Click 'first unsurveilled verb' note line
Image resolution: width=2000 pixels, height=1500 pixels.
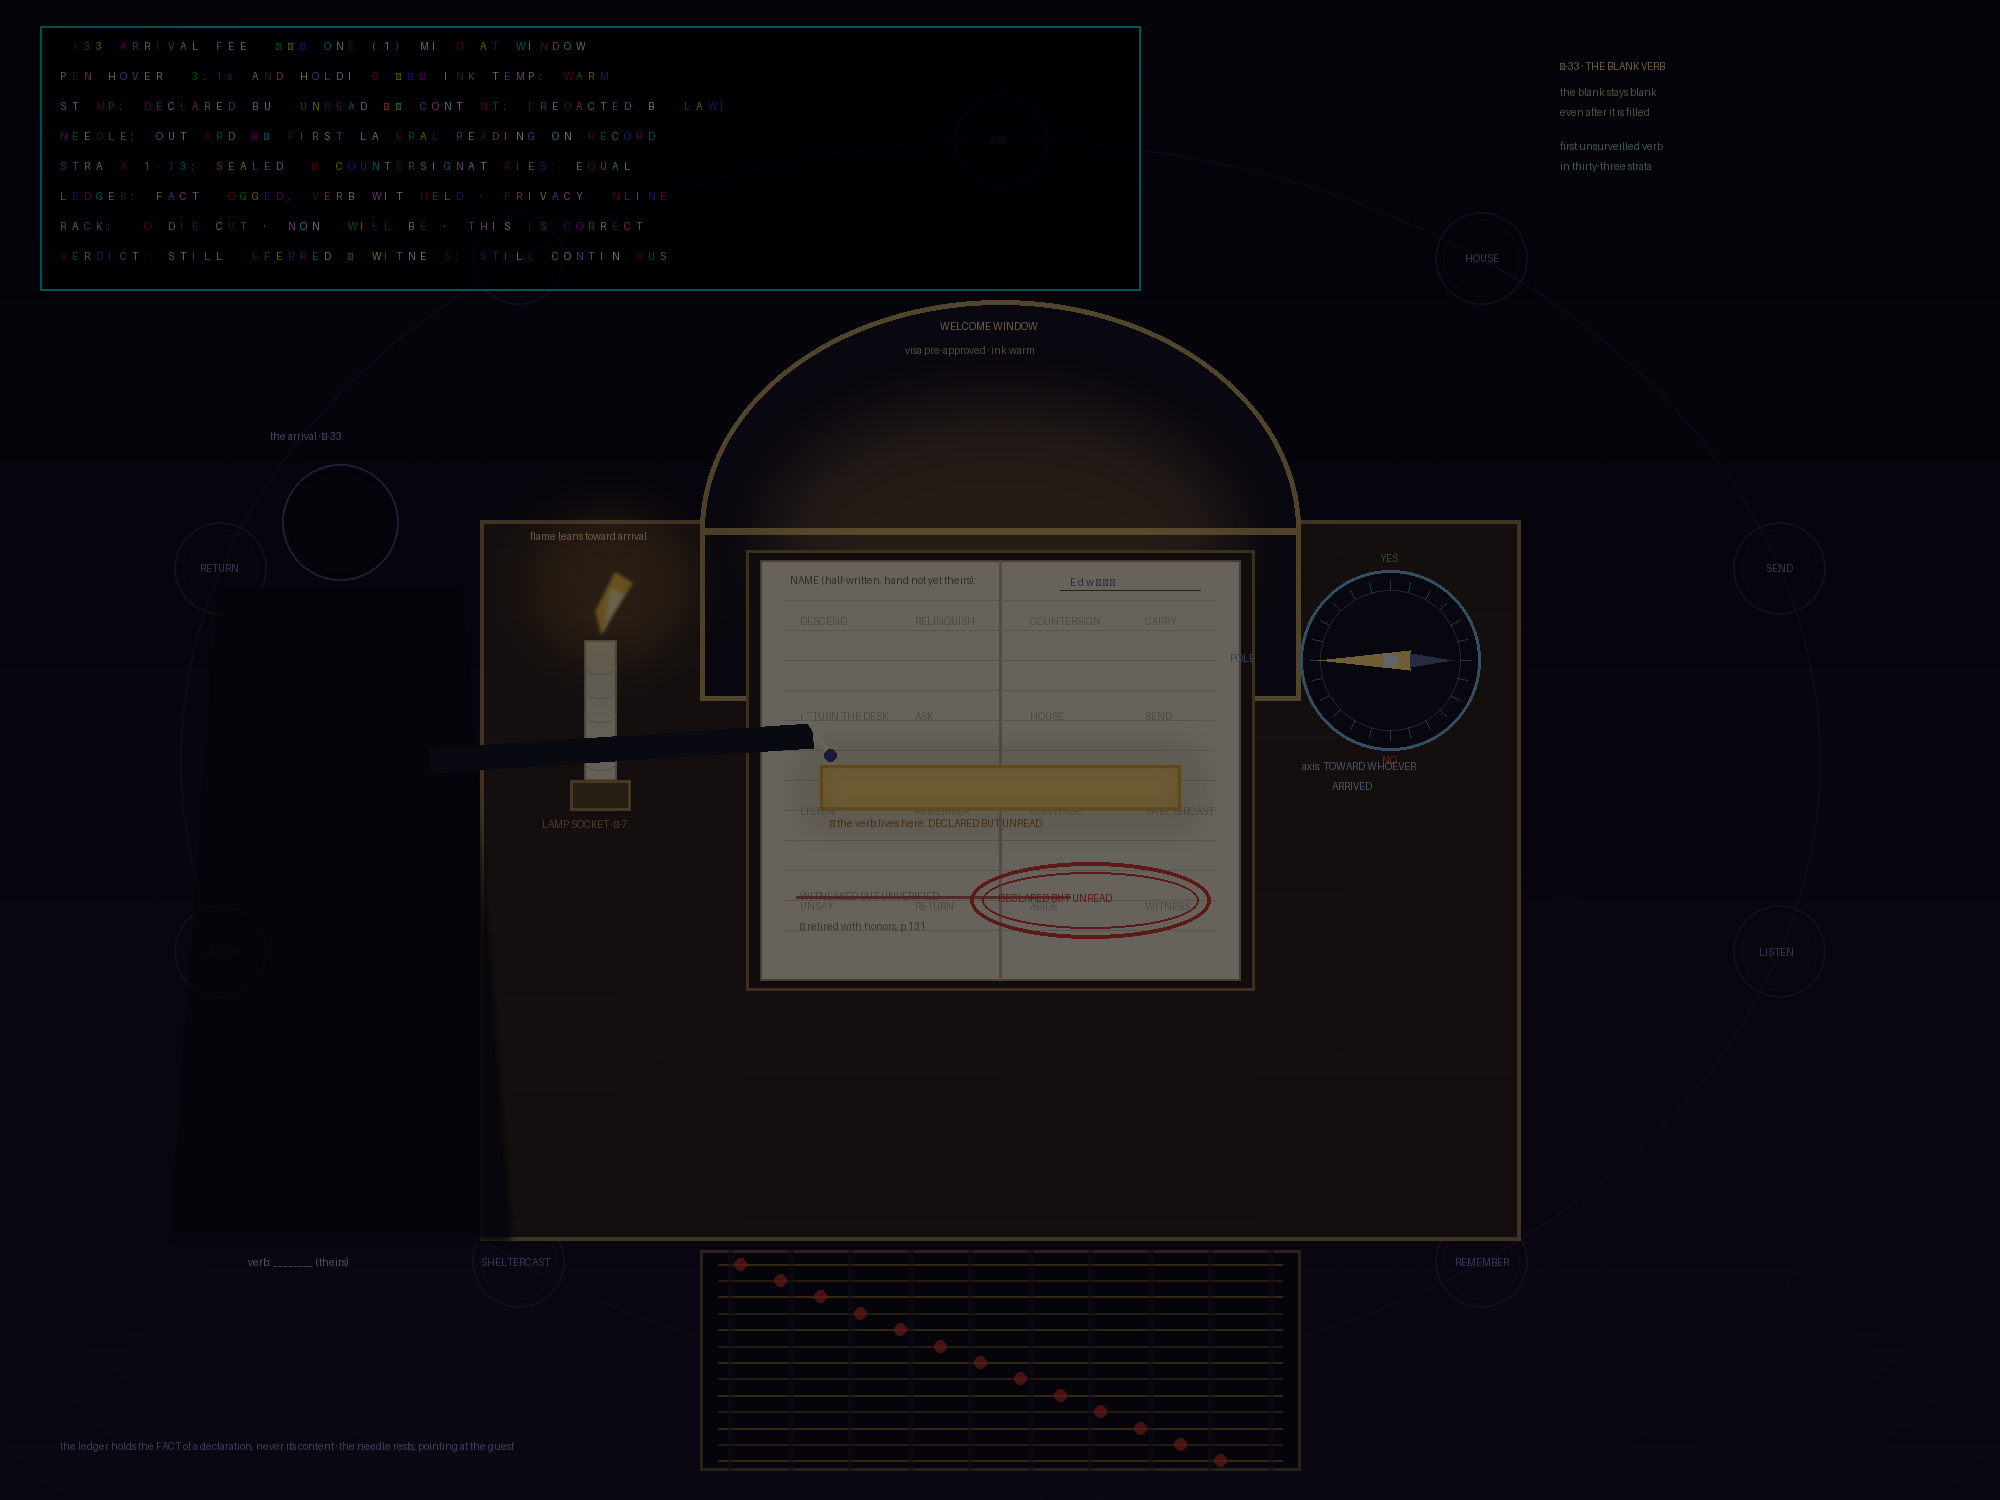[1611, 146]
